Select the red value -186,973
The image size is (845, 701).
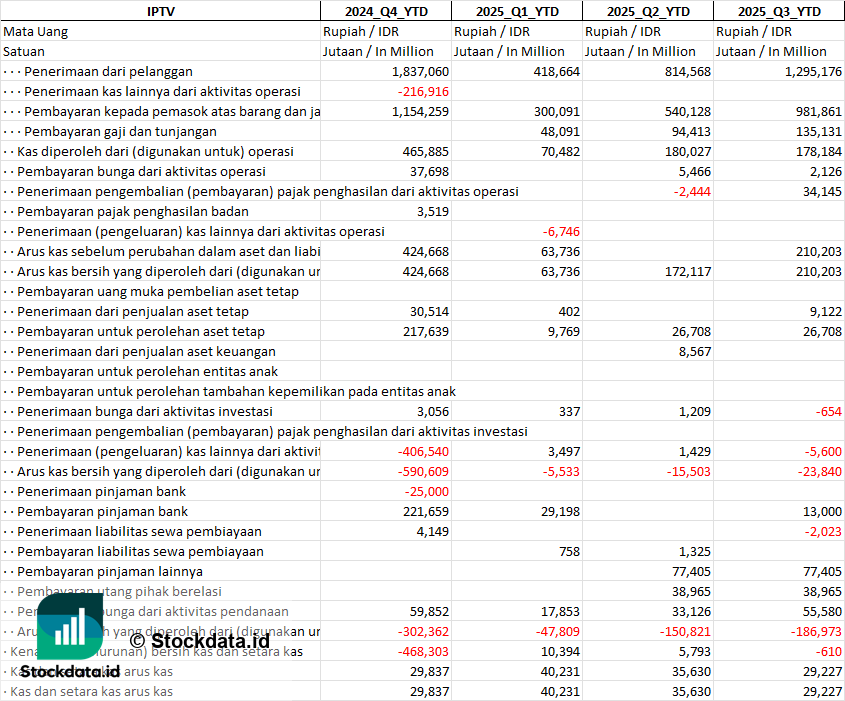pyautogui.click(x=816, y=631)
